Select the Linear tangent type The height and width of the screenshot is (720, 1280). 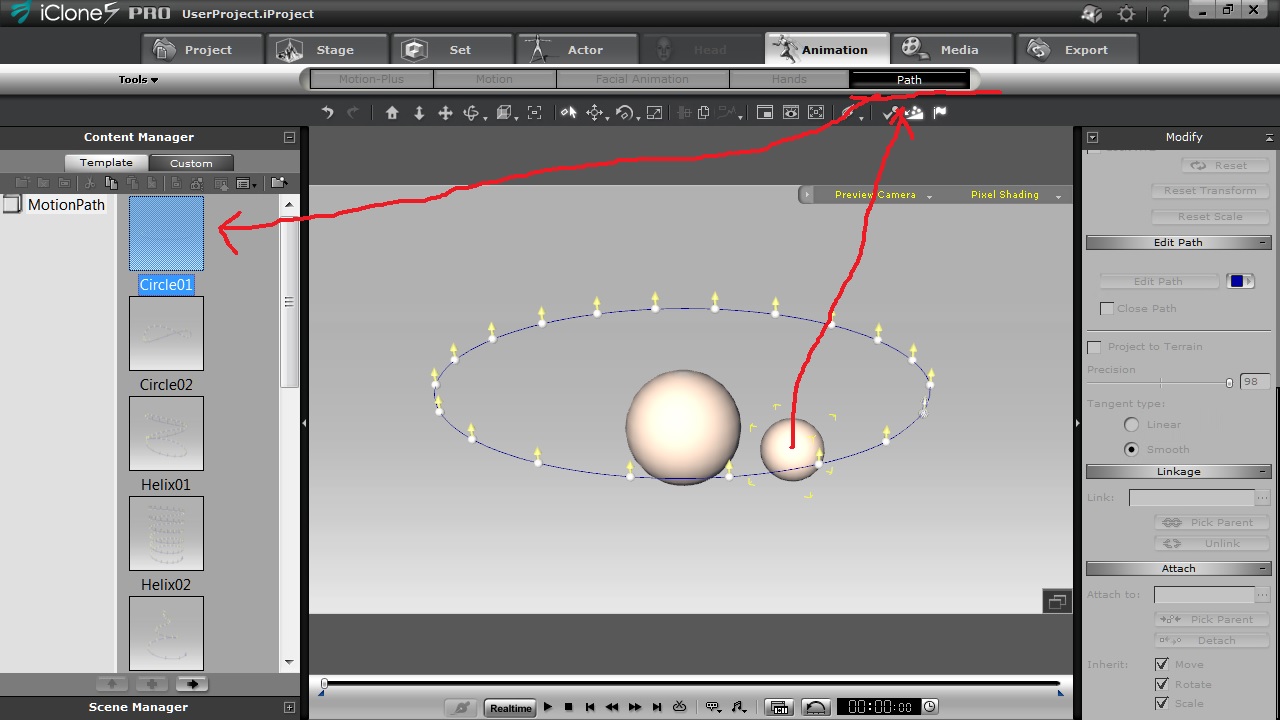click(1131, 424)
